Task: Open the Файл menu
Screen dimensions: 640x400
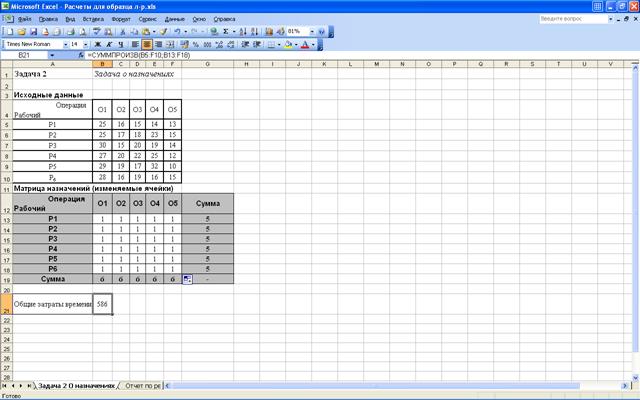Action: point(24,19)
